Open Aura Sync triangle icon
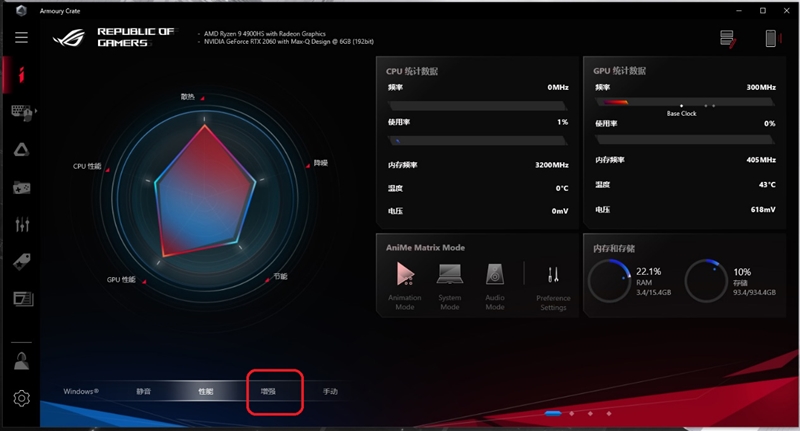This screenshot has width=800, height=431. pyautogui.click(x=21, y=149)
